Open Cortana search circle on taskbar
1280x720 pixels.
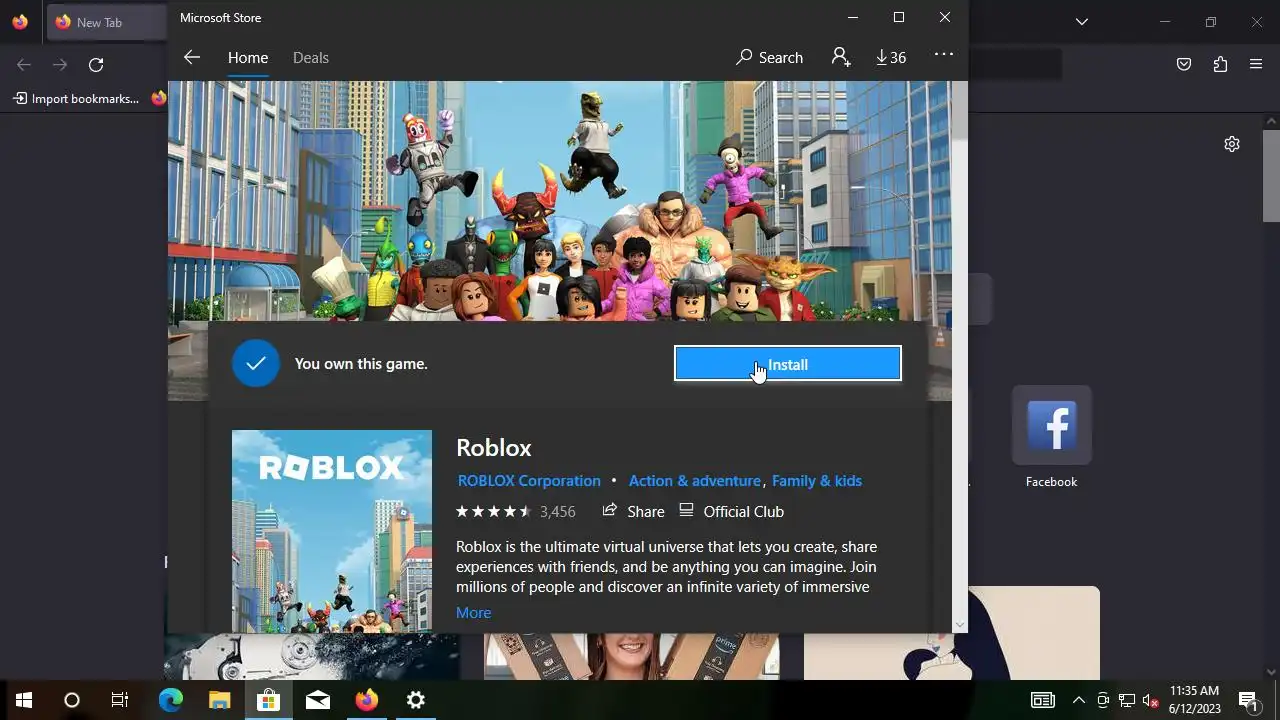coord(72,700)
